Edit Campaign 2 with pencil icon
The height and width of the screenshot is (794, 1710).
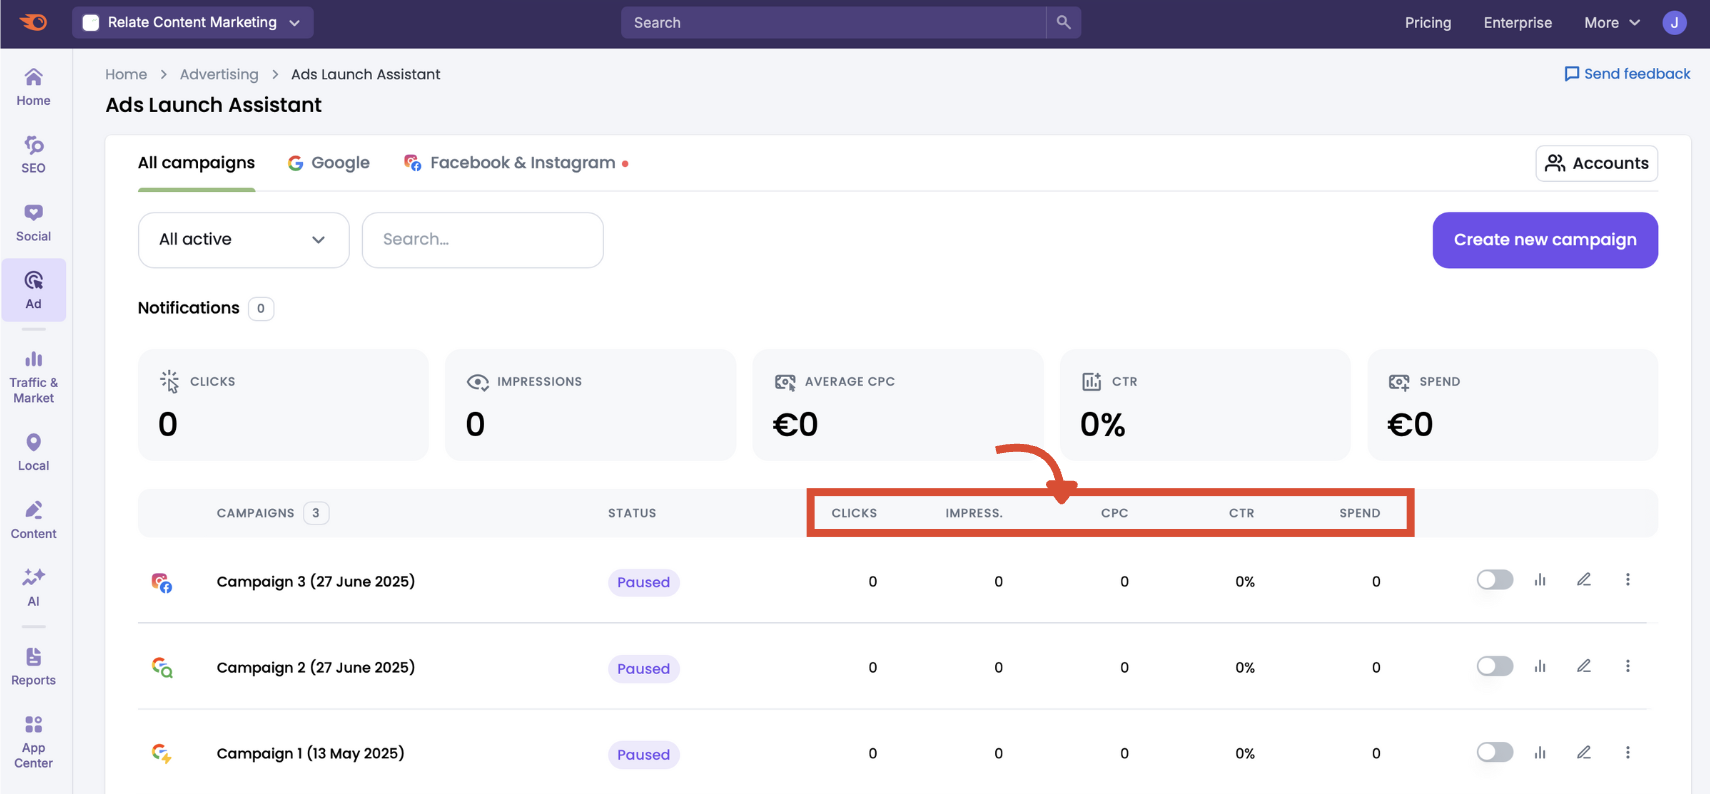tap(1584, 666)
